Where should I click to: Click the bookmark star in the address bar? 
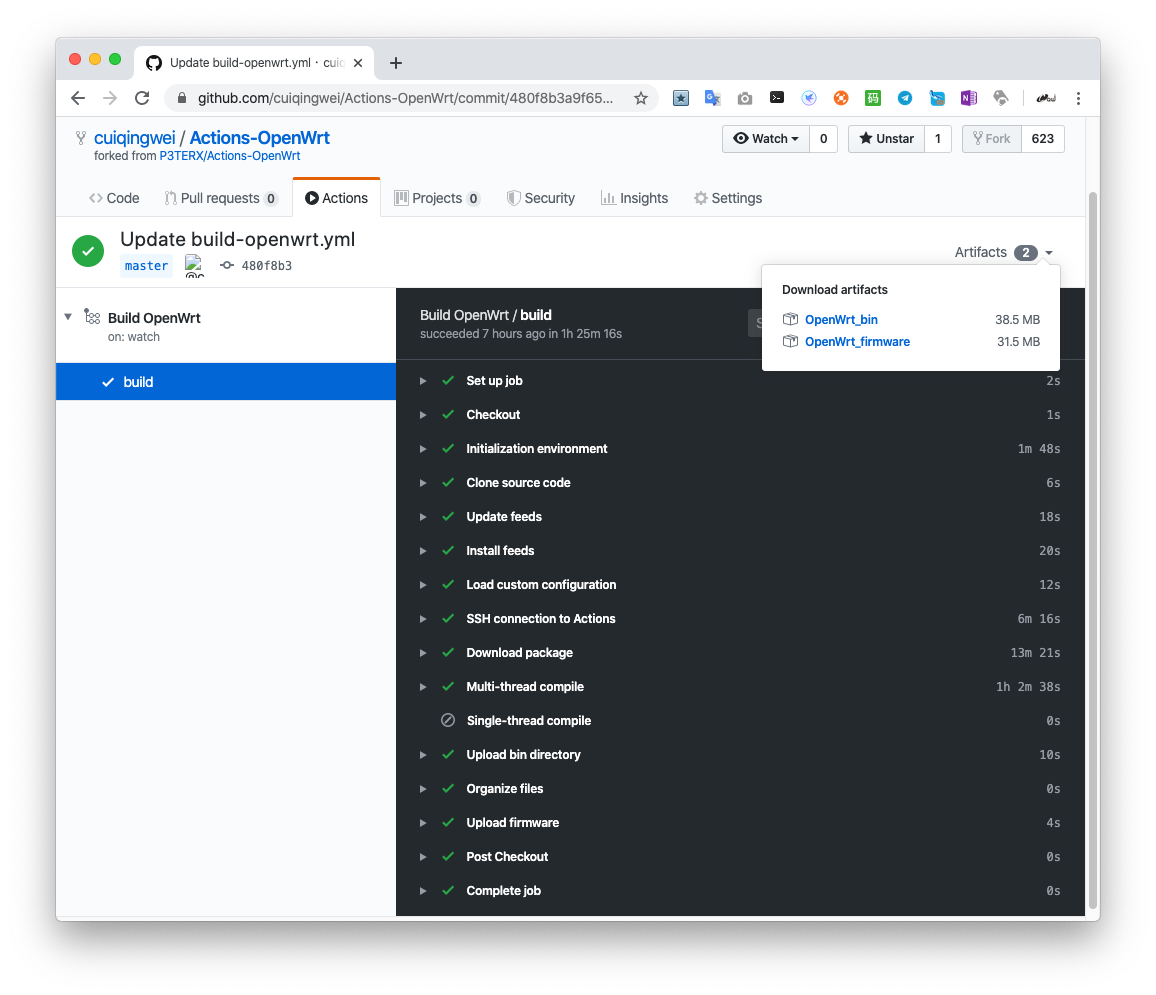[641, 98]
